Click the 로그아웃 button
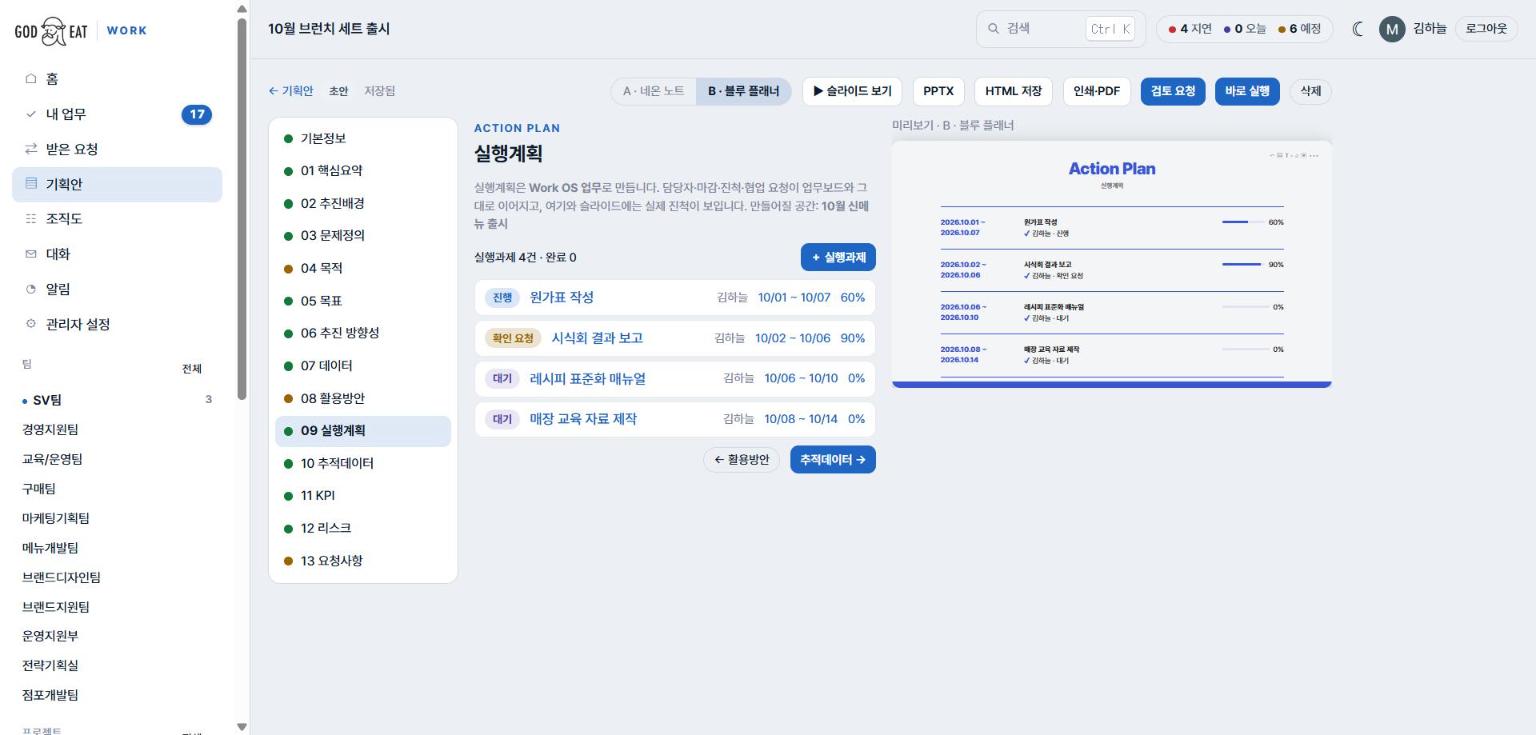Viewport: 1536px width, 735px height. [x=1486, y=29]
